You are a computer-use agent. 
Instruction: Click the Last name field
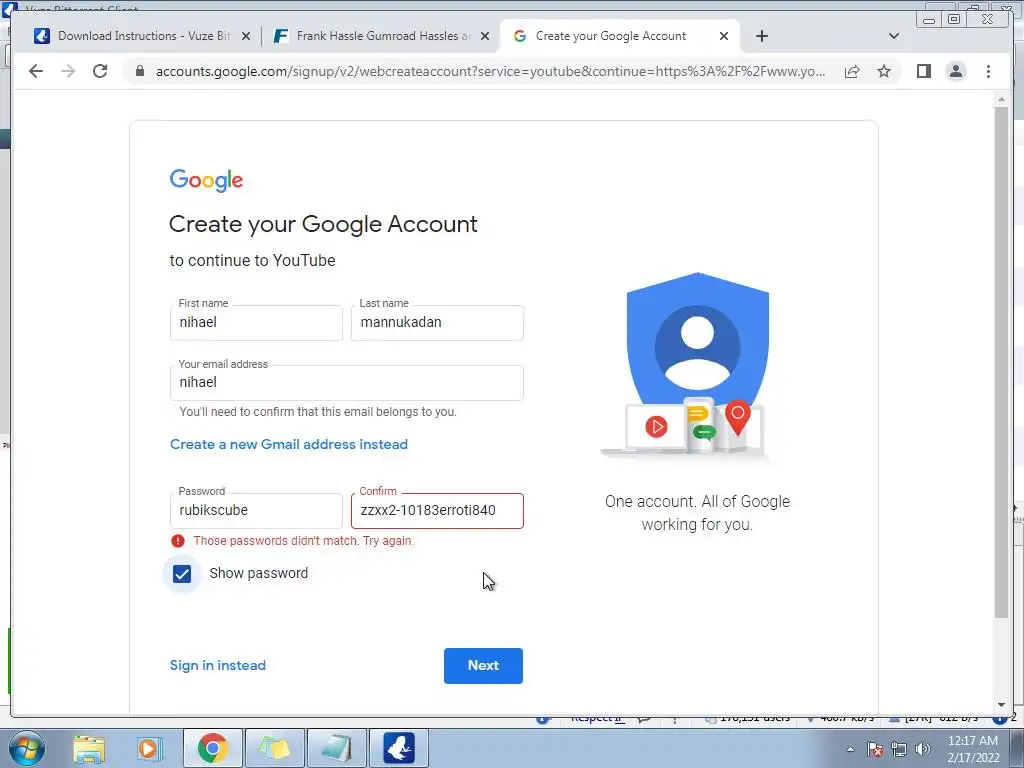pos(437,323)
